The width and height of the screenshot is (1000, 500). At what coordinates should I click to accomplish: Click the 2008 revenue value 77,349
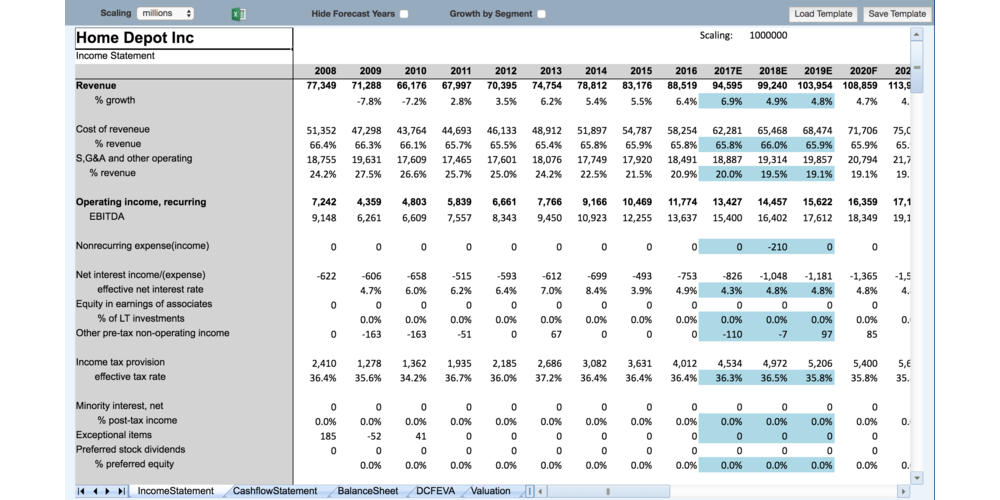[321, 85]
